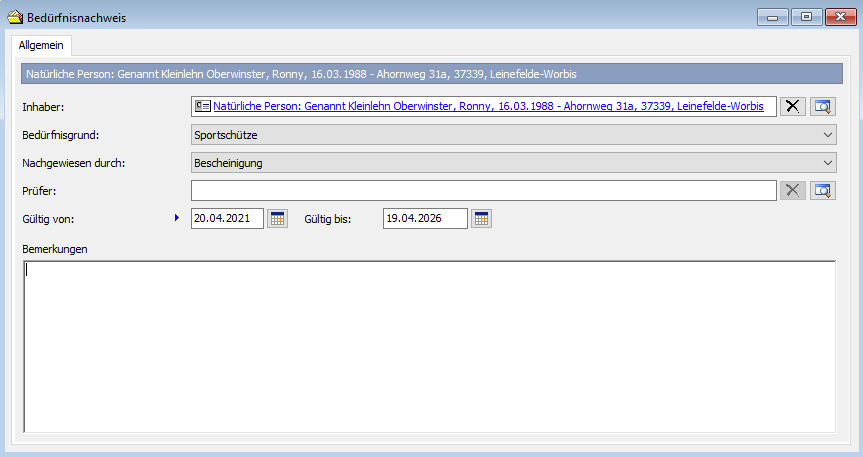
Task: Click into the empty Prüfer text field
Action: coord(483,190)
